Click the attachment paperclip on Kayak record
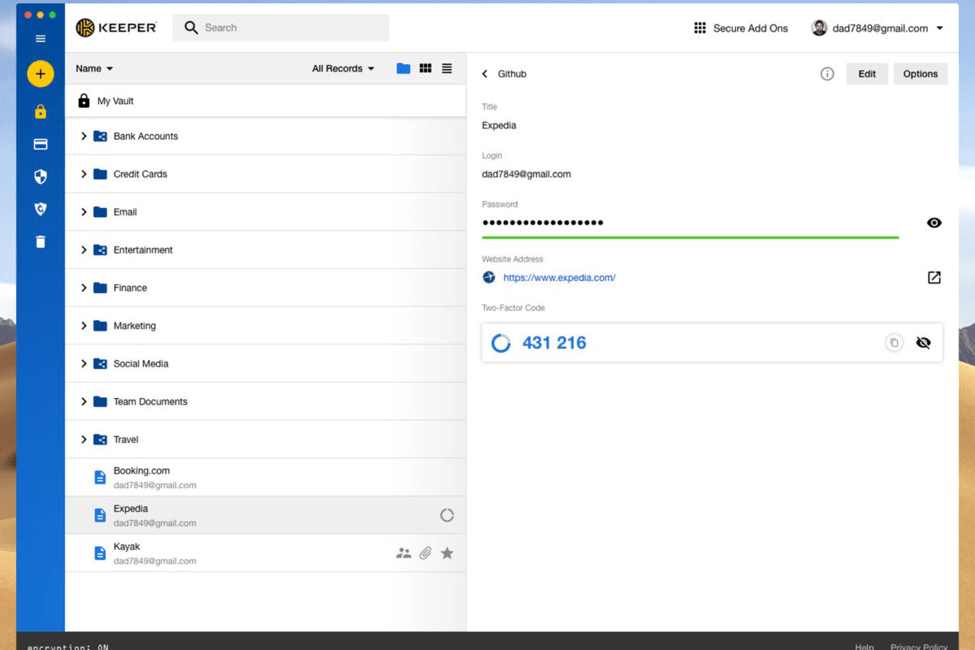This screenshot has width=975, height=650. tap(425, 551)
